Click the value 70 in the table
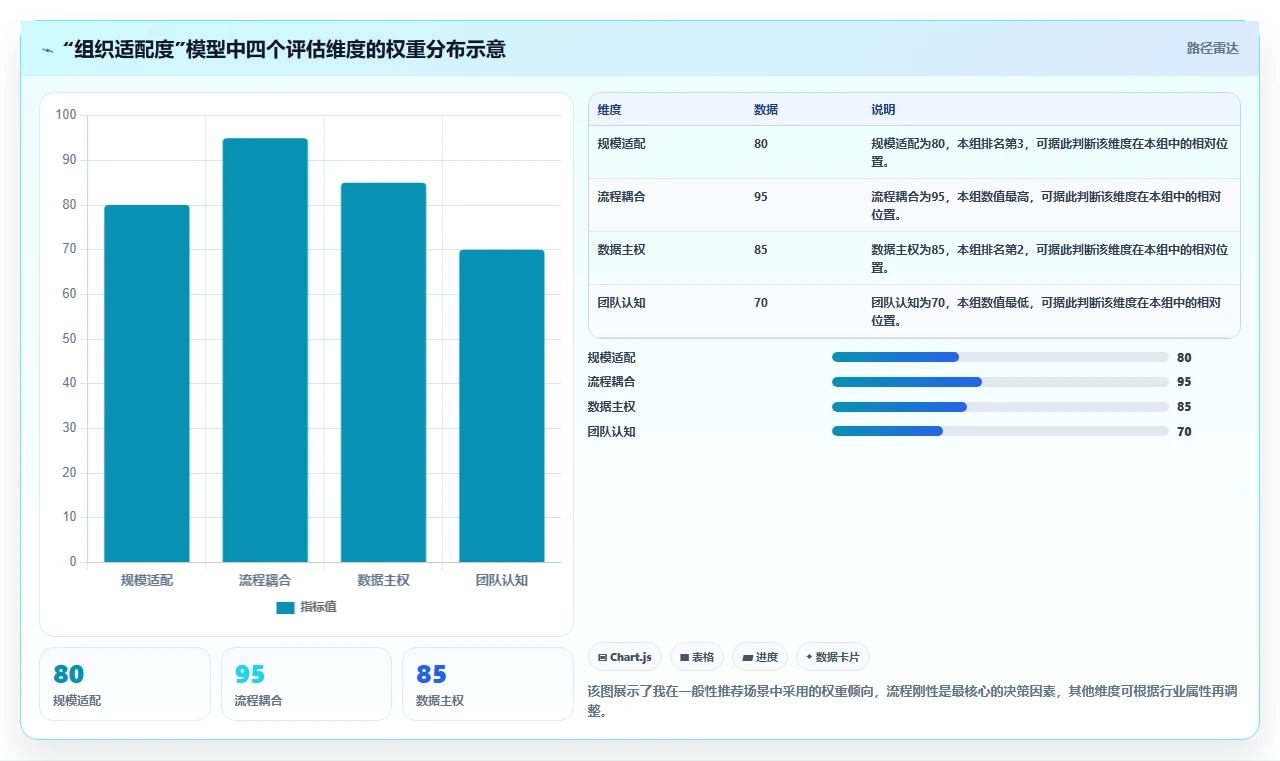Viewport: 1280px width, 761px height. [x=761, y=303]
